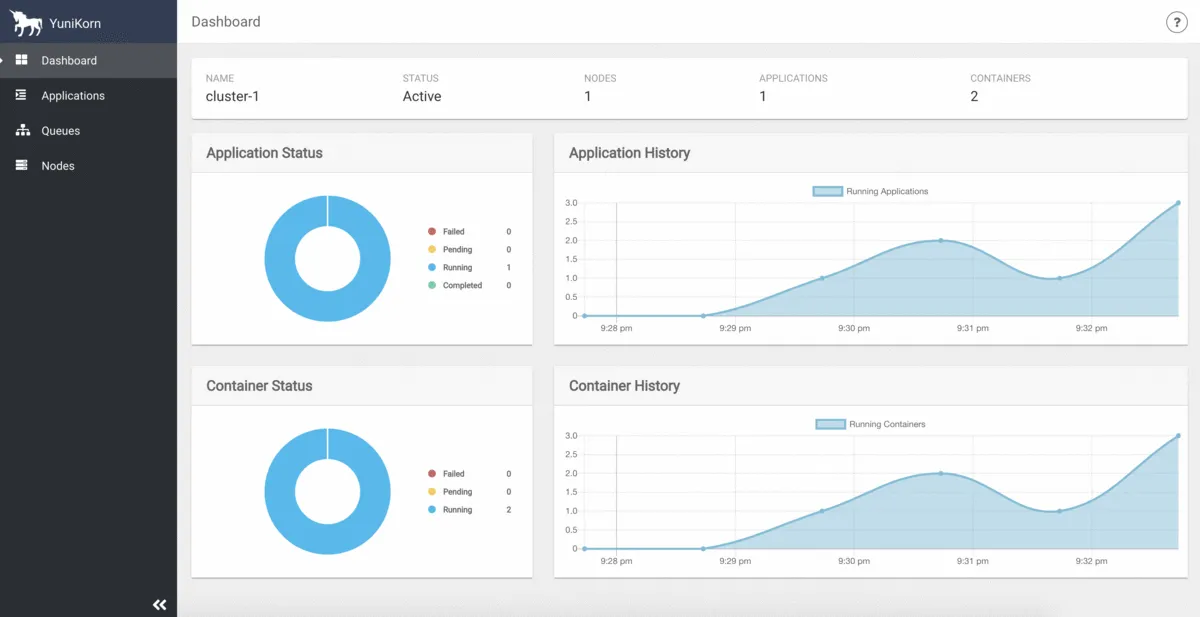Open the help question mark icon
This screenshot has width=1200, height=617.
[1176, 23]
